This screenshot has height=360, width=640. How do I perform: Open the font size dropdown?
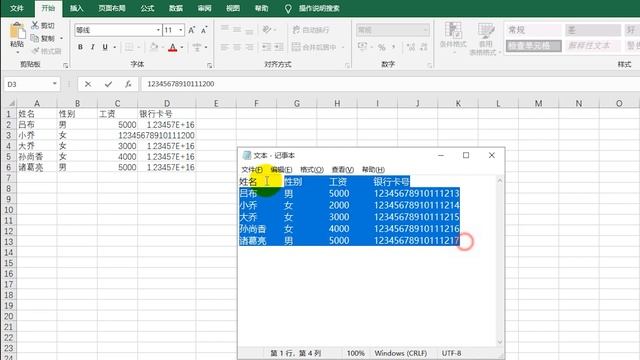point(180,30)
